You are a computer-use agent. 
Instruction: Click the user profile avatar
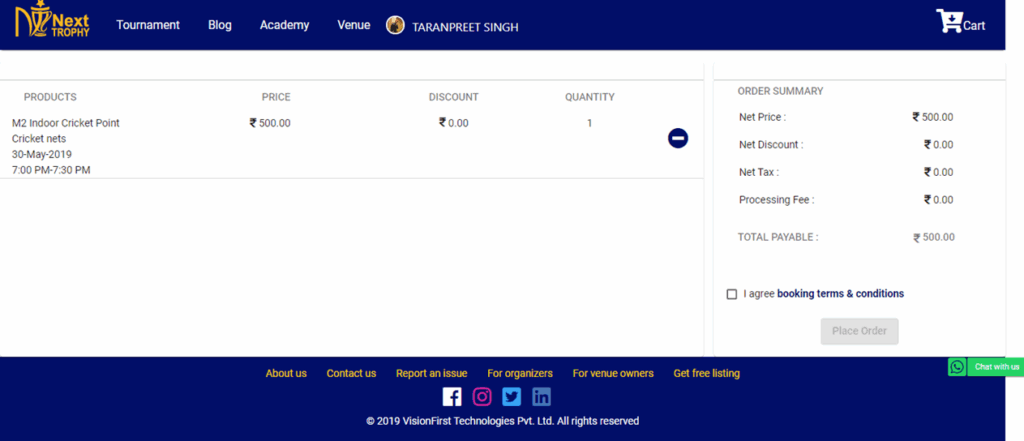pyautogui.click(x=395, y=26)
